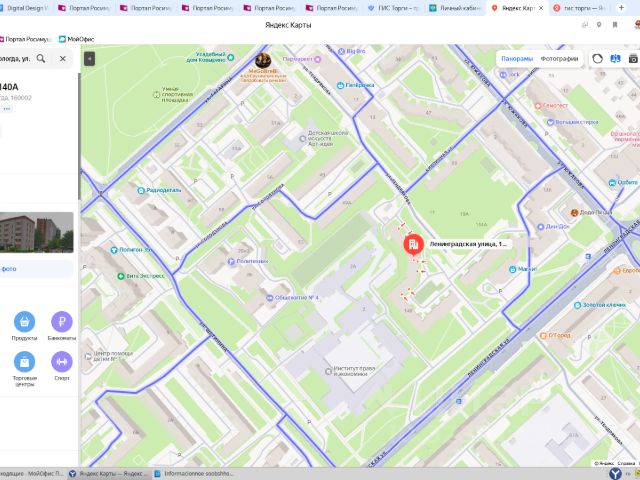The width and height of the screenshot is (640, 480).
Task: Click the bookmark icon in address bar
Action: point(615,25)
